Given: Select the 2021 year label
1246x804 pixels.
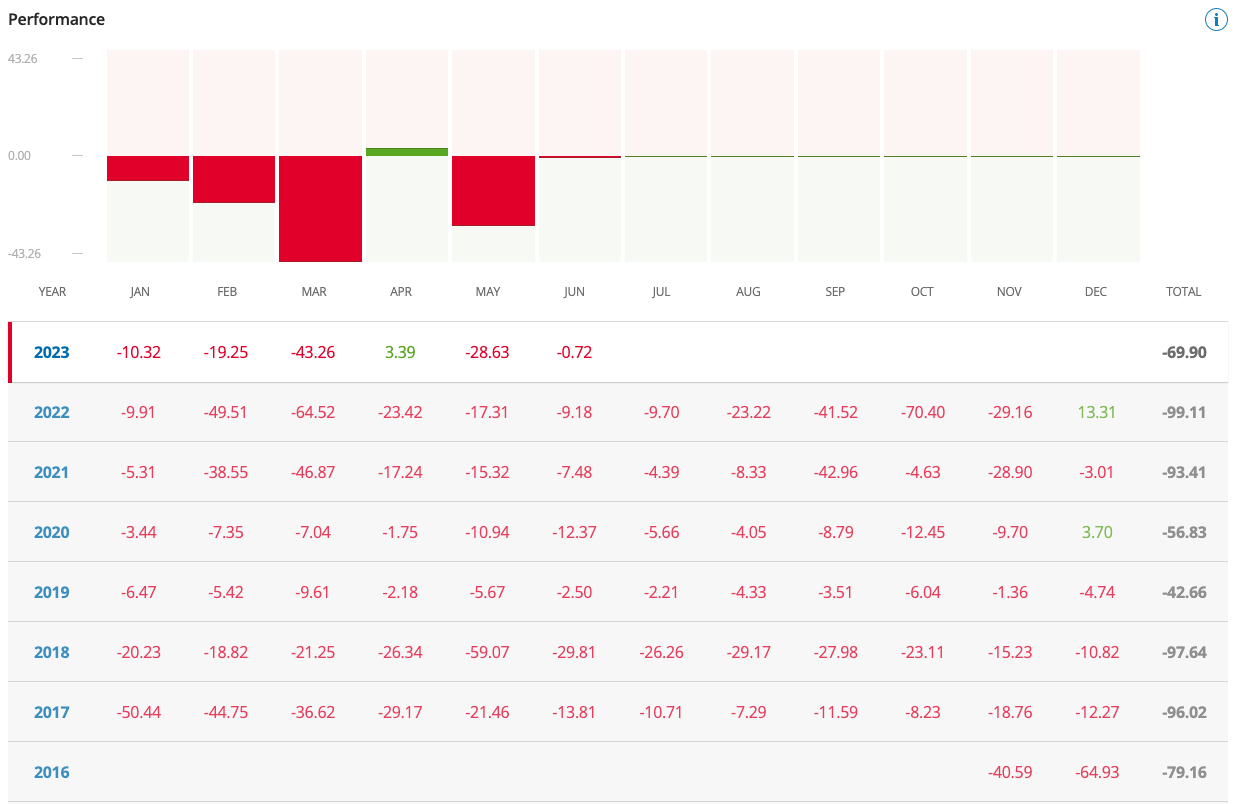Looking at the screenshot, I should [52, 472].
